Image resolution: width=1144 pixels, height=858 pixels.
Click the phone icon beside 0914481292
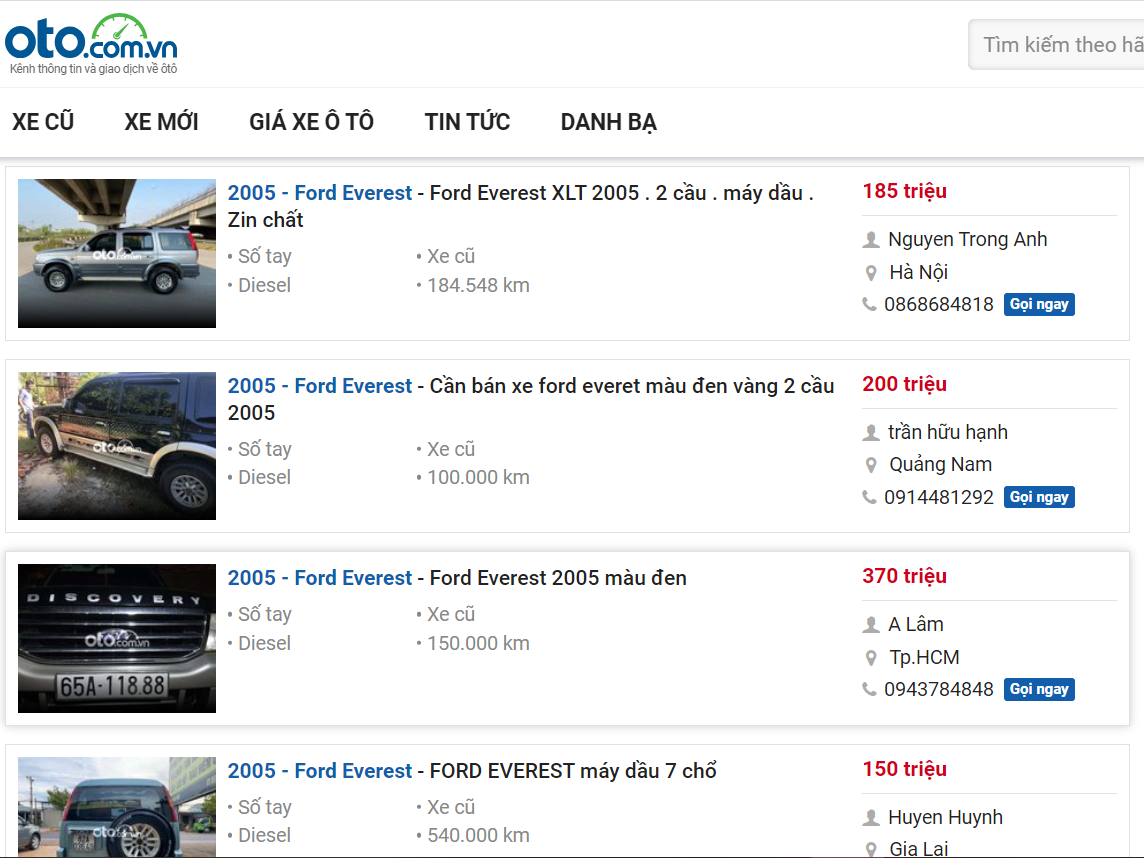pyautogui.click(x=869, y=497)
